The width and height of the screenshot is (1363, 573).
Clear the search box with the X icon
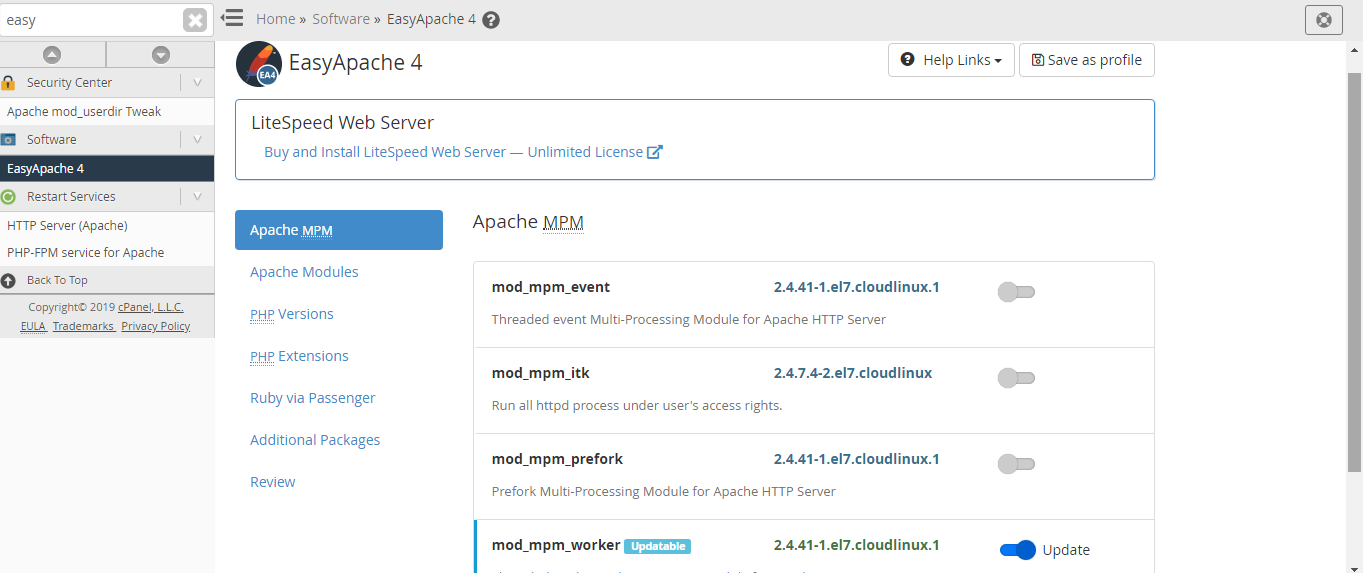tap(195, 20)
